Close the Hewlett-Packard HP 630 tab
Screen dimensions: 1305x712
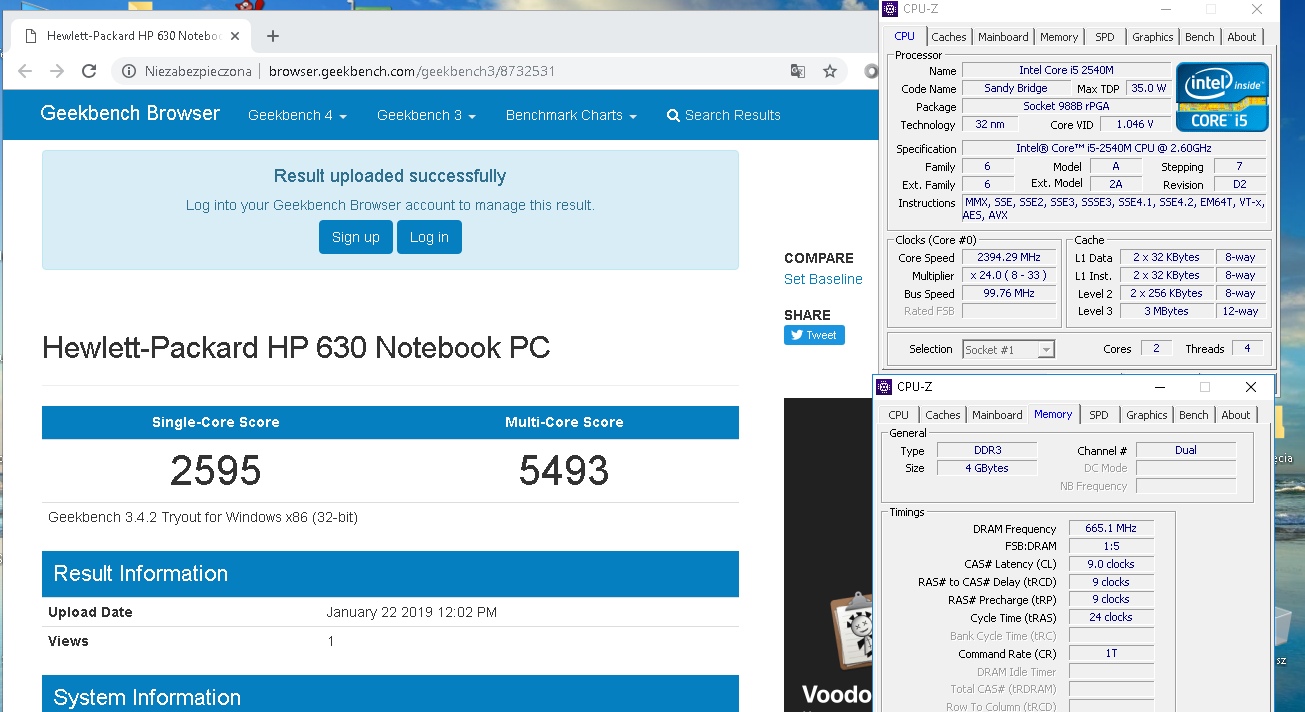click(x=236, y=36)
